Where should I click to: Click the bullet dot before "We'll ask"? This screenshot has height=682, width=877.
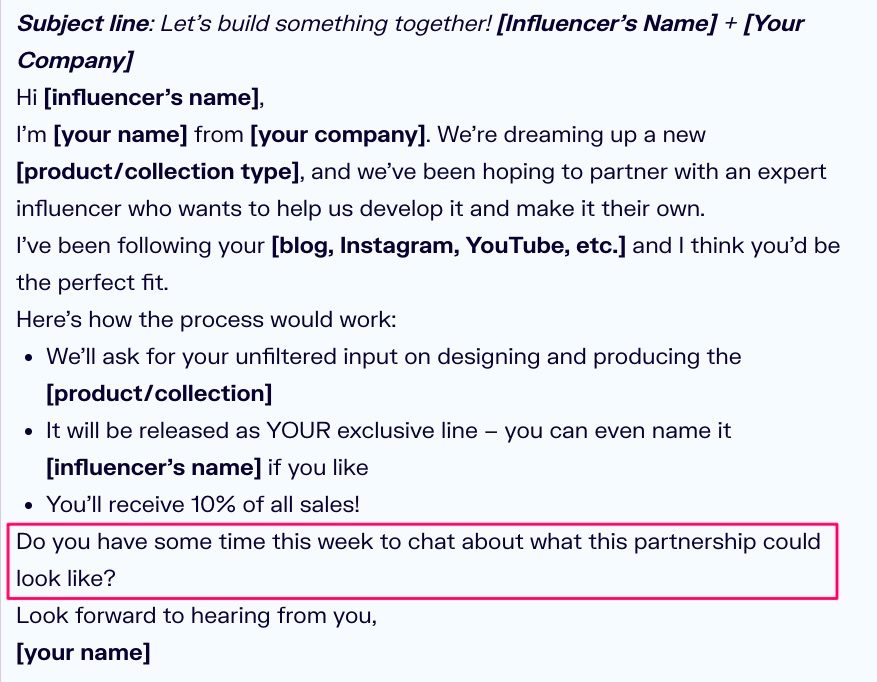pyautogui.click(x=28, y=357)
